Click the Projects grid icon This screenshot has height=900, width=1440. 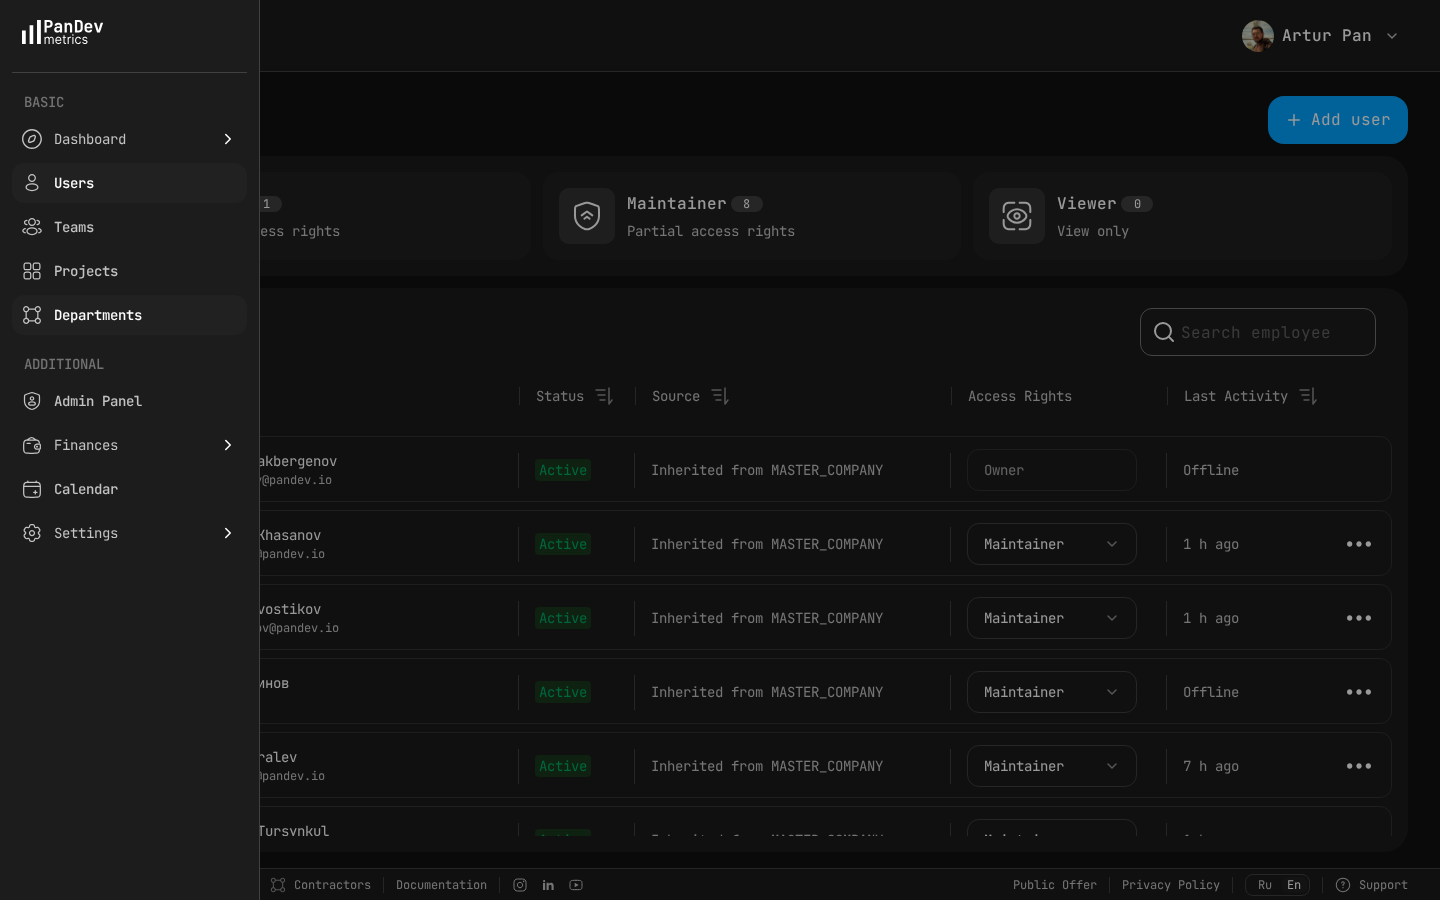(32, 271)
